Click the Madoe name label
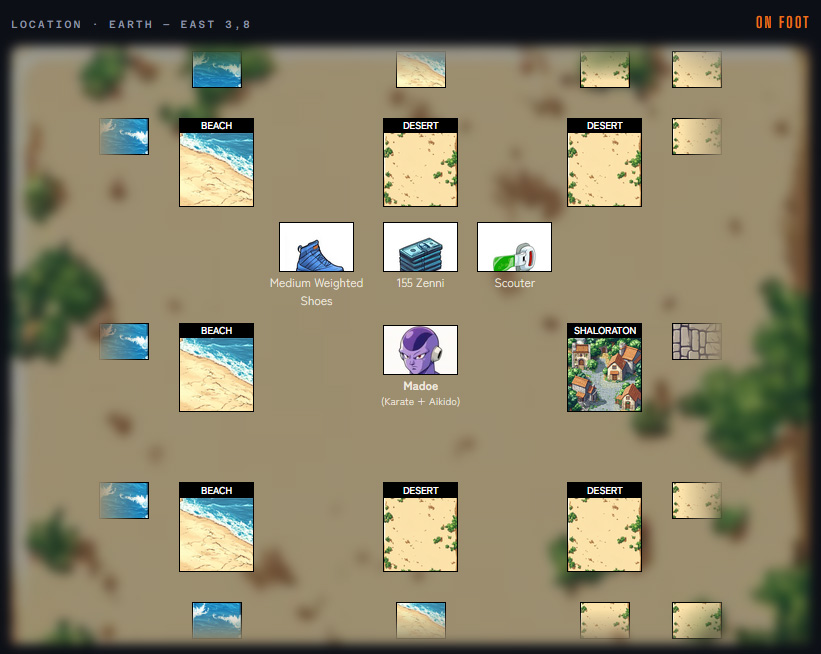 (420, 386)
